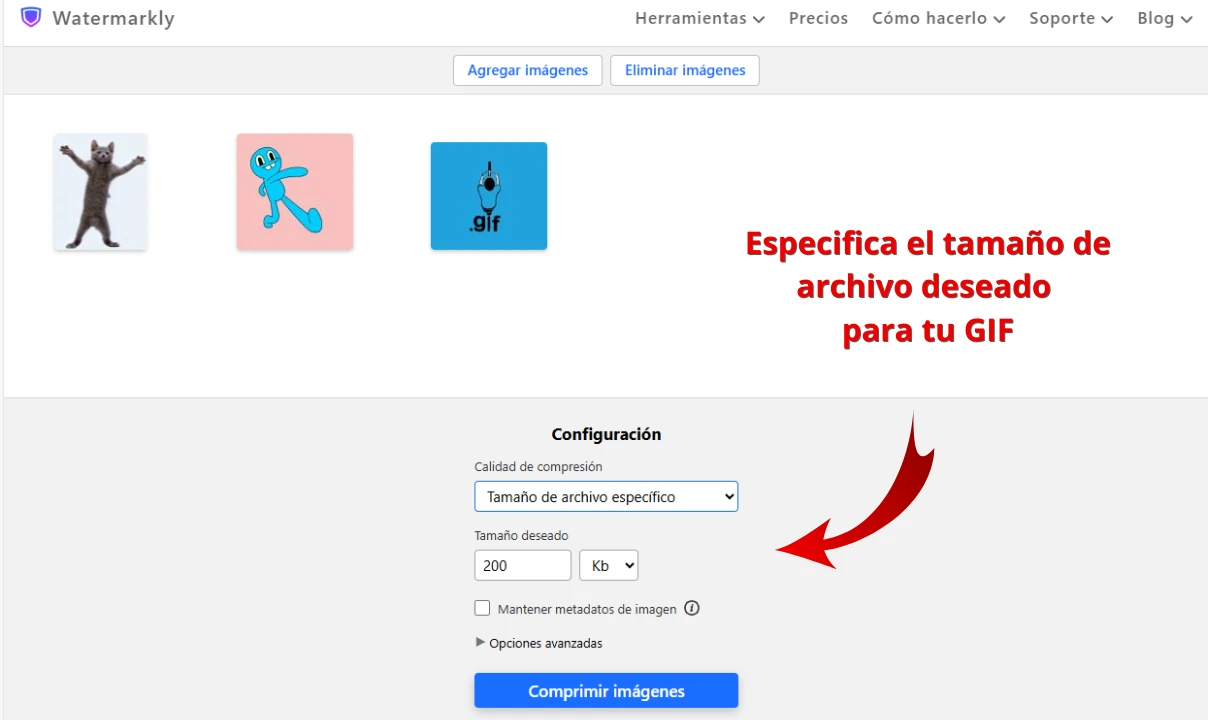Viewport: 1208px width, 720px height.
Task: Click the Watermarkly brand name text
Action: coord(113,18)
